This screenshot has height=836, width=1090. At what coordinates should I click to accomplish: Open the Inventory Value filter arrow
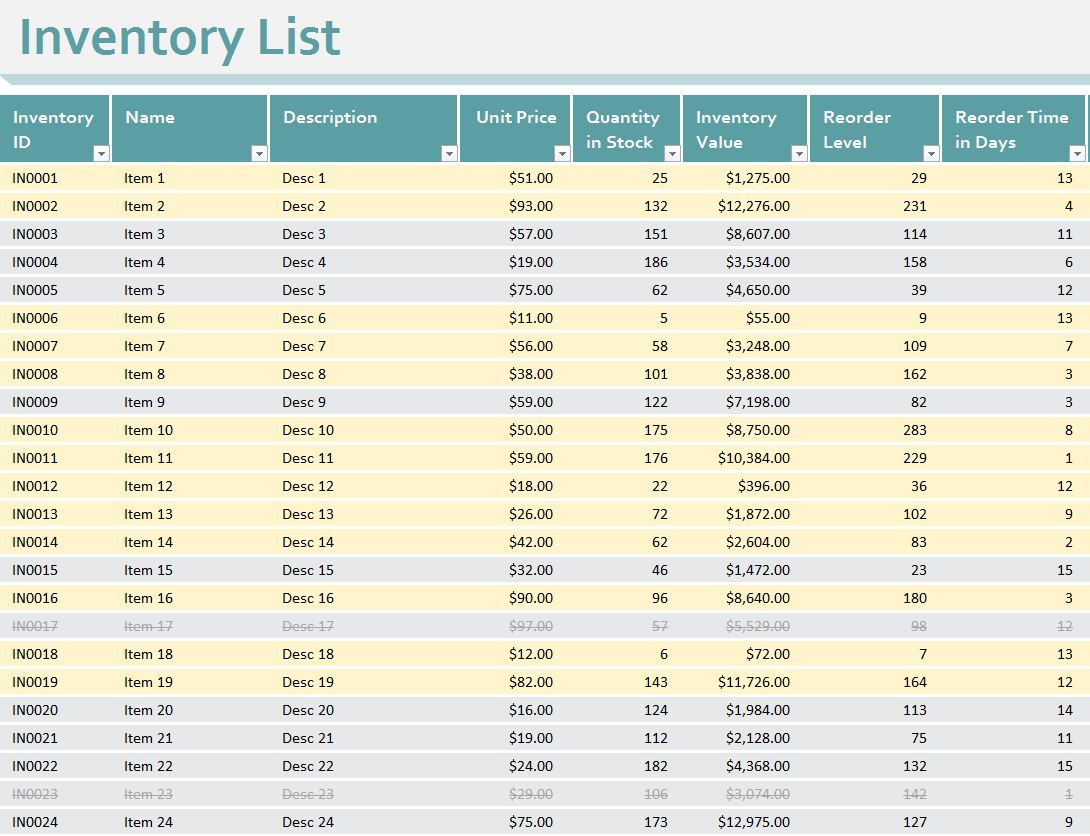798,154
